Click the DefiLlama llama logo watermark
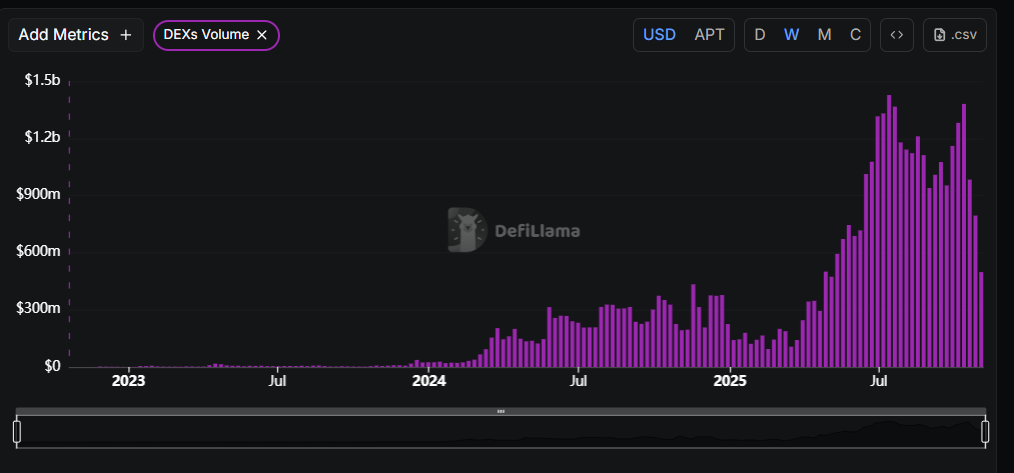1014x473 pixels. click(465, 230)
